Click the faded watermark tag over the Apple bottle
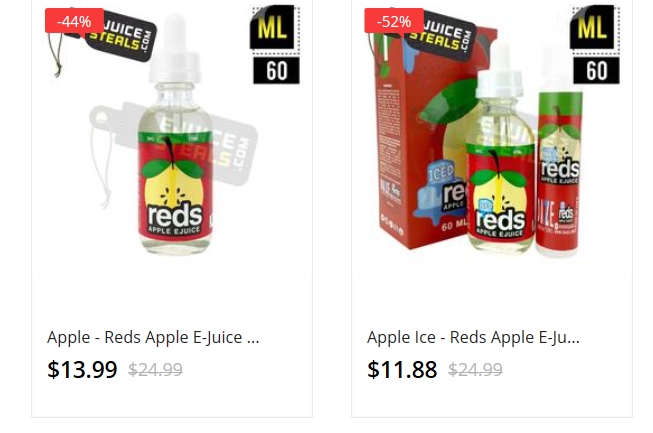Viewport: 653px width, 433px height. pos(173,144)
